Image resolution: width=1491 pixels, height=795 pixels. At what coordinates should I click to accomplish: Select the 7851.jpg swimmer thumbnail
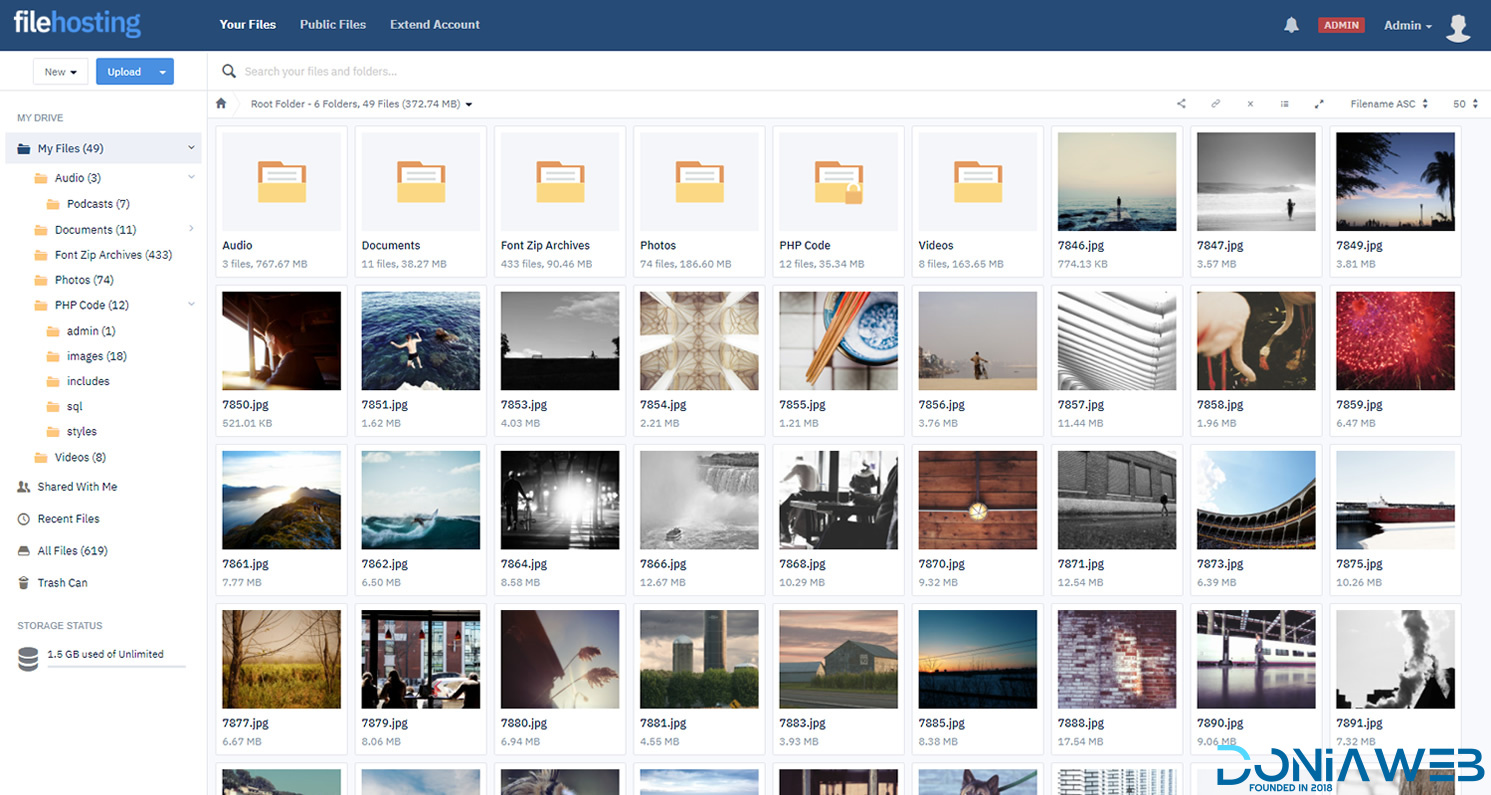tap(421, 341)
